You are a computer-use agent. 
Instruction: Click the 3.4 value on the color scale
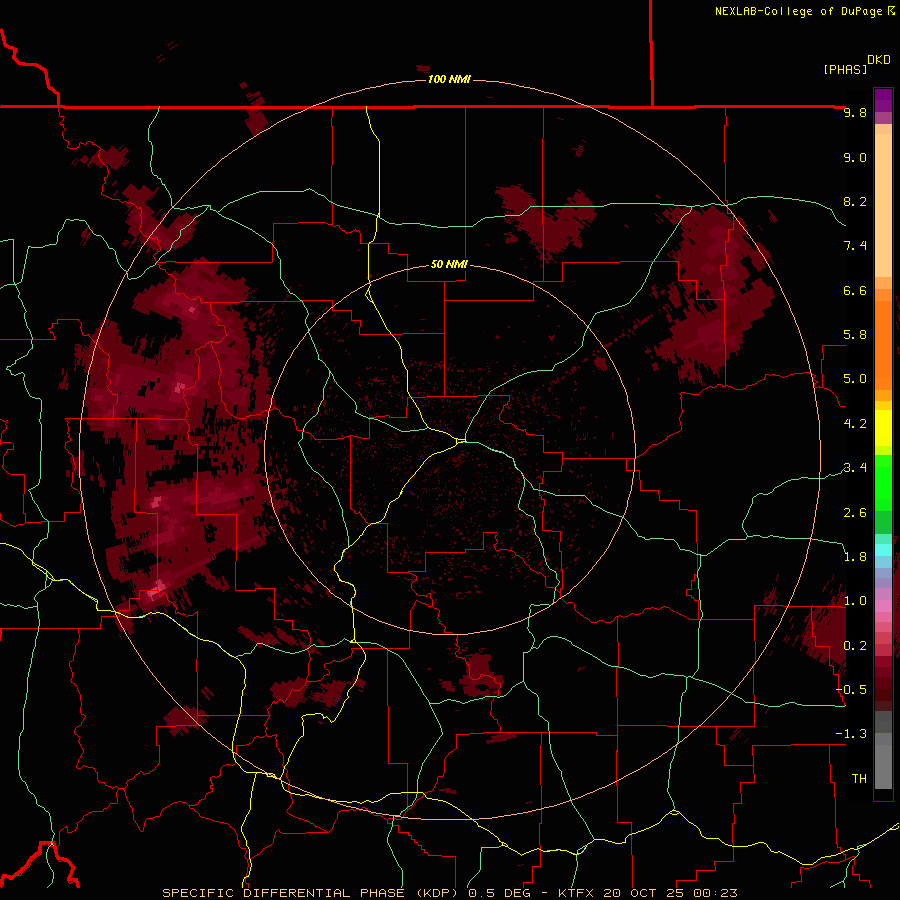pyautogui.click(x=855, y=468)
